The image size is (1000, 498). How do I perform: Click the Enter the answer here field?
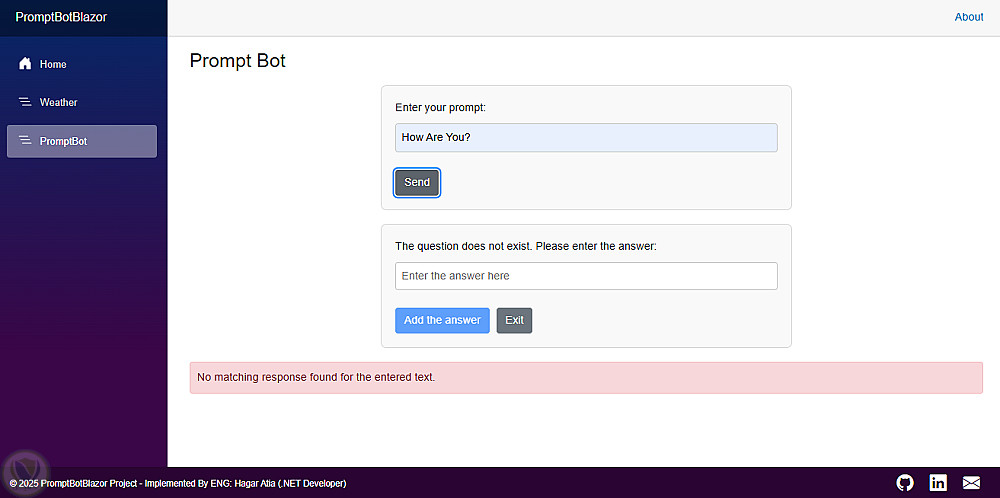coord(586,276)
